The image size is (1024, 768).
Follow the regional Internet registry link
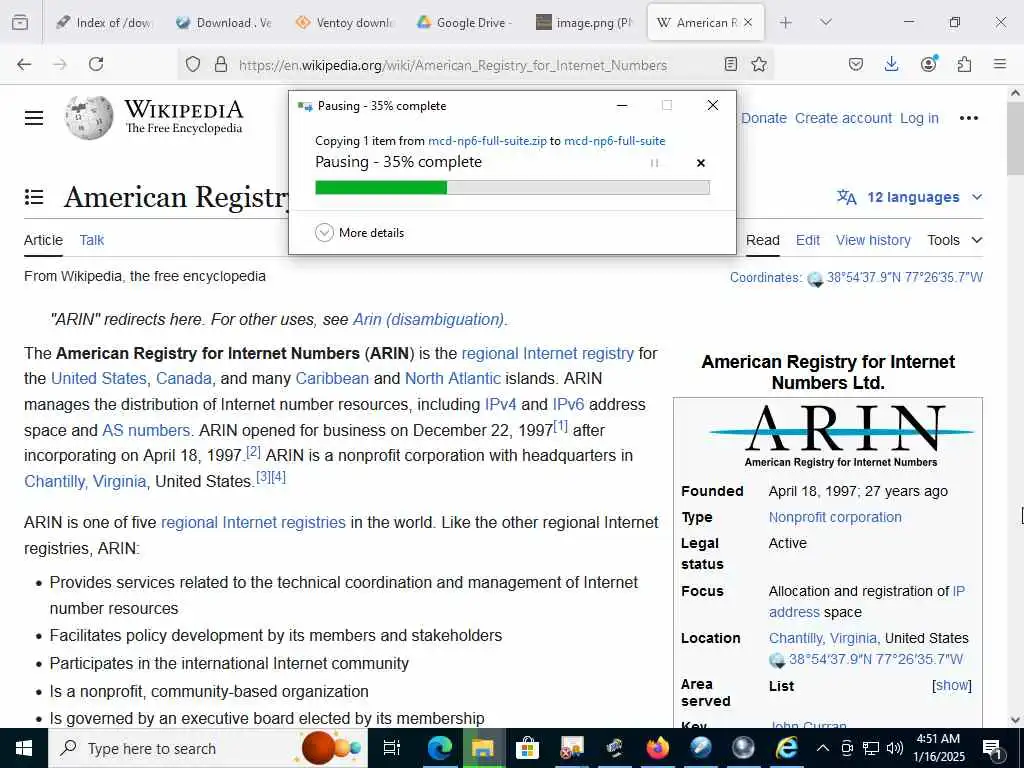point(547,353)
